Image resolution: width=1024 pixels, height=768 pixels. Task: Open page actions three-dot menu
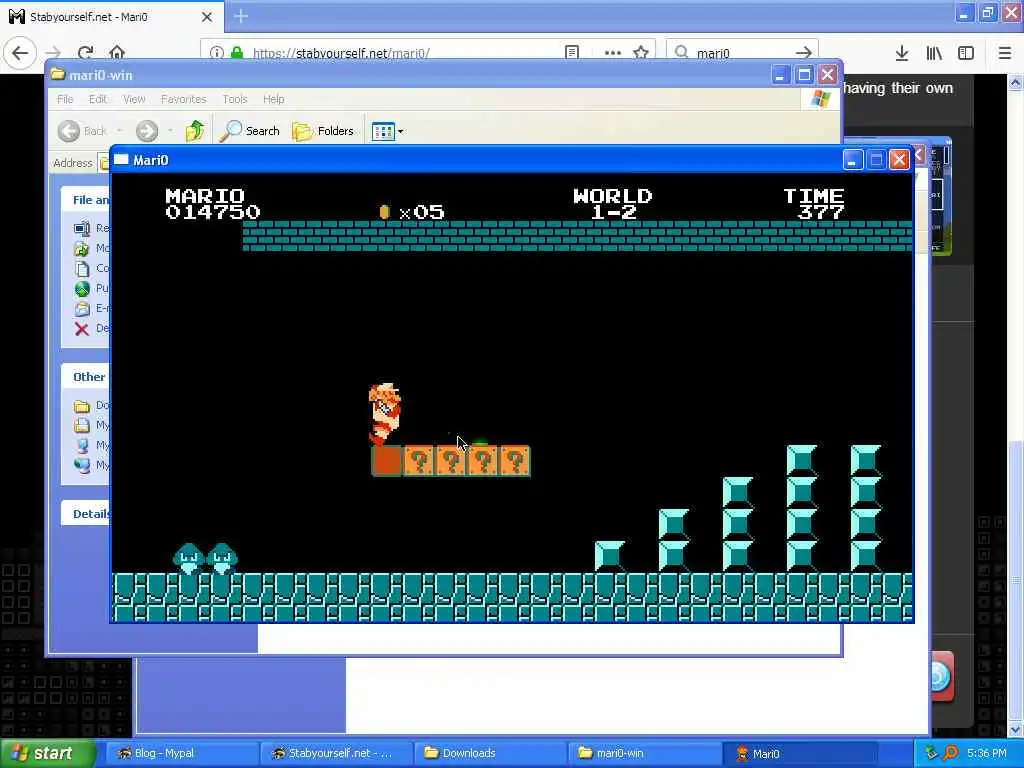[613, 53]
